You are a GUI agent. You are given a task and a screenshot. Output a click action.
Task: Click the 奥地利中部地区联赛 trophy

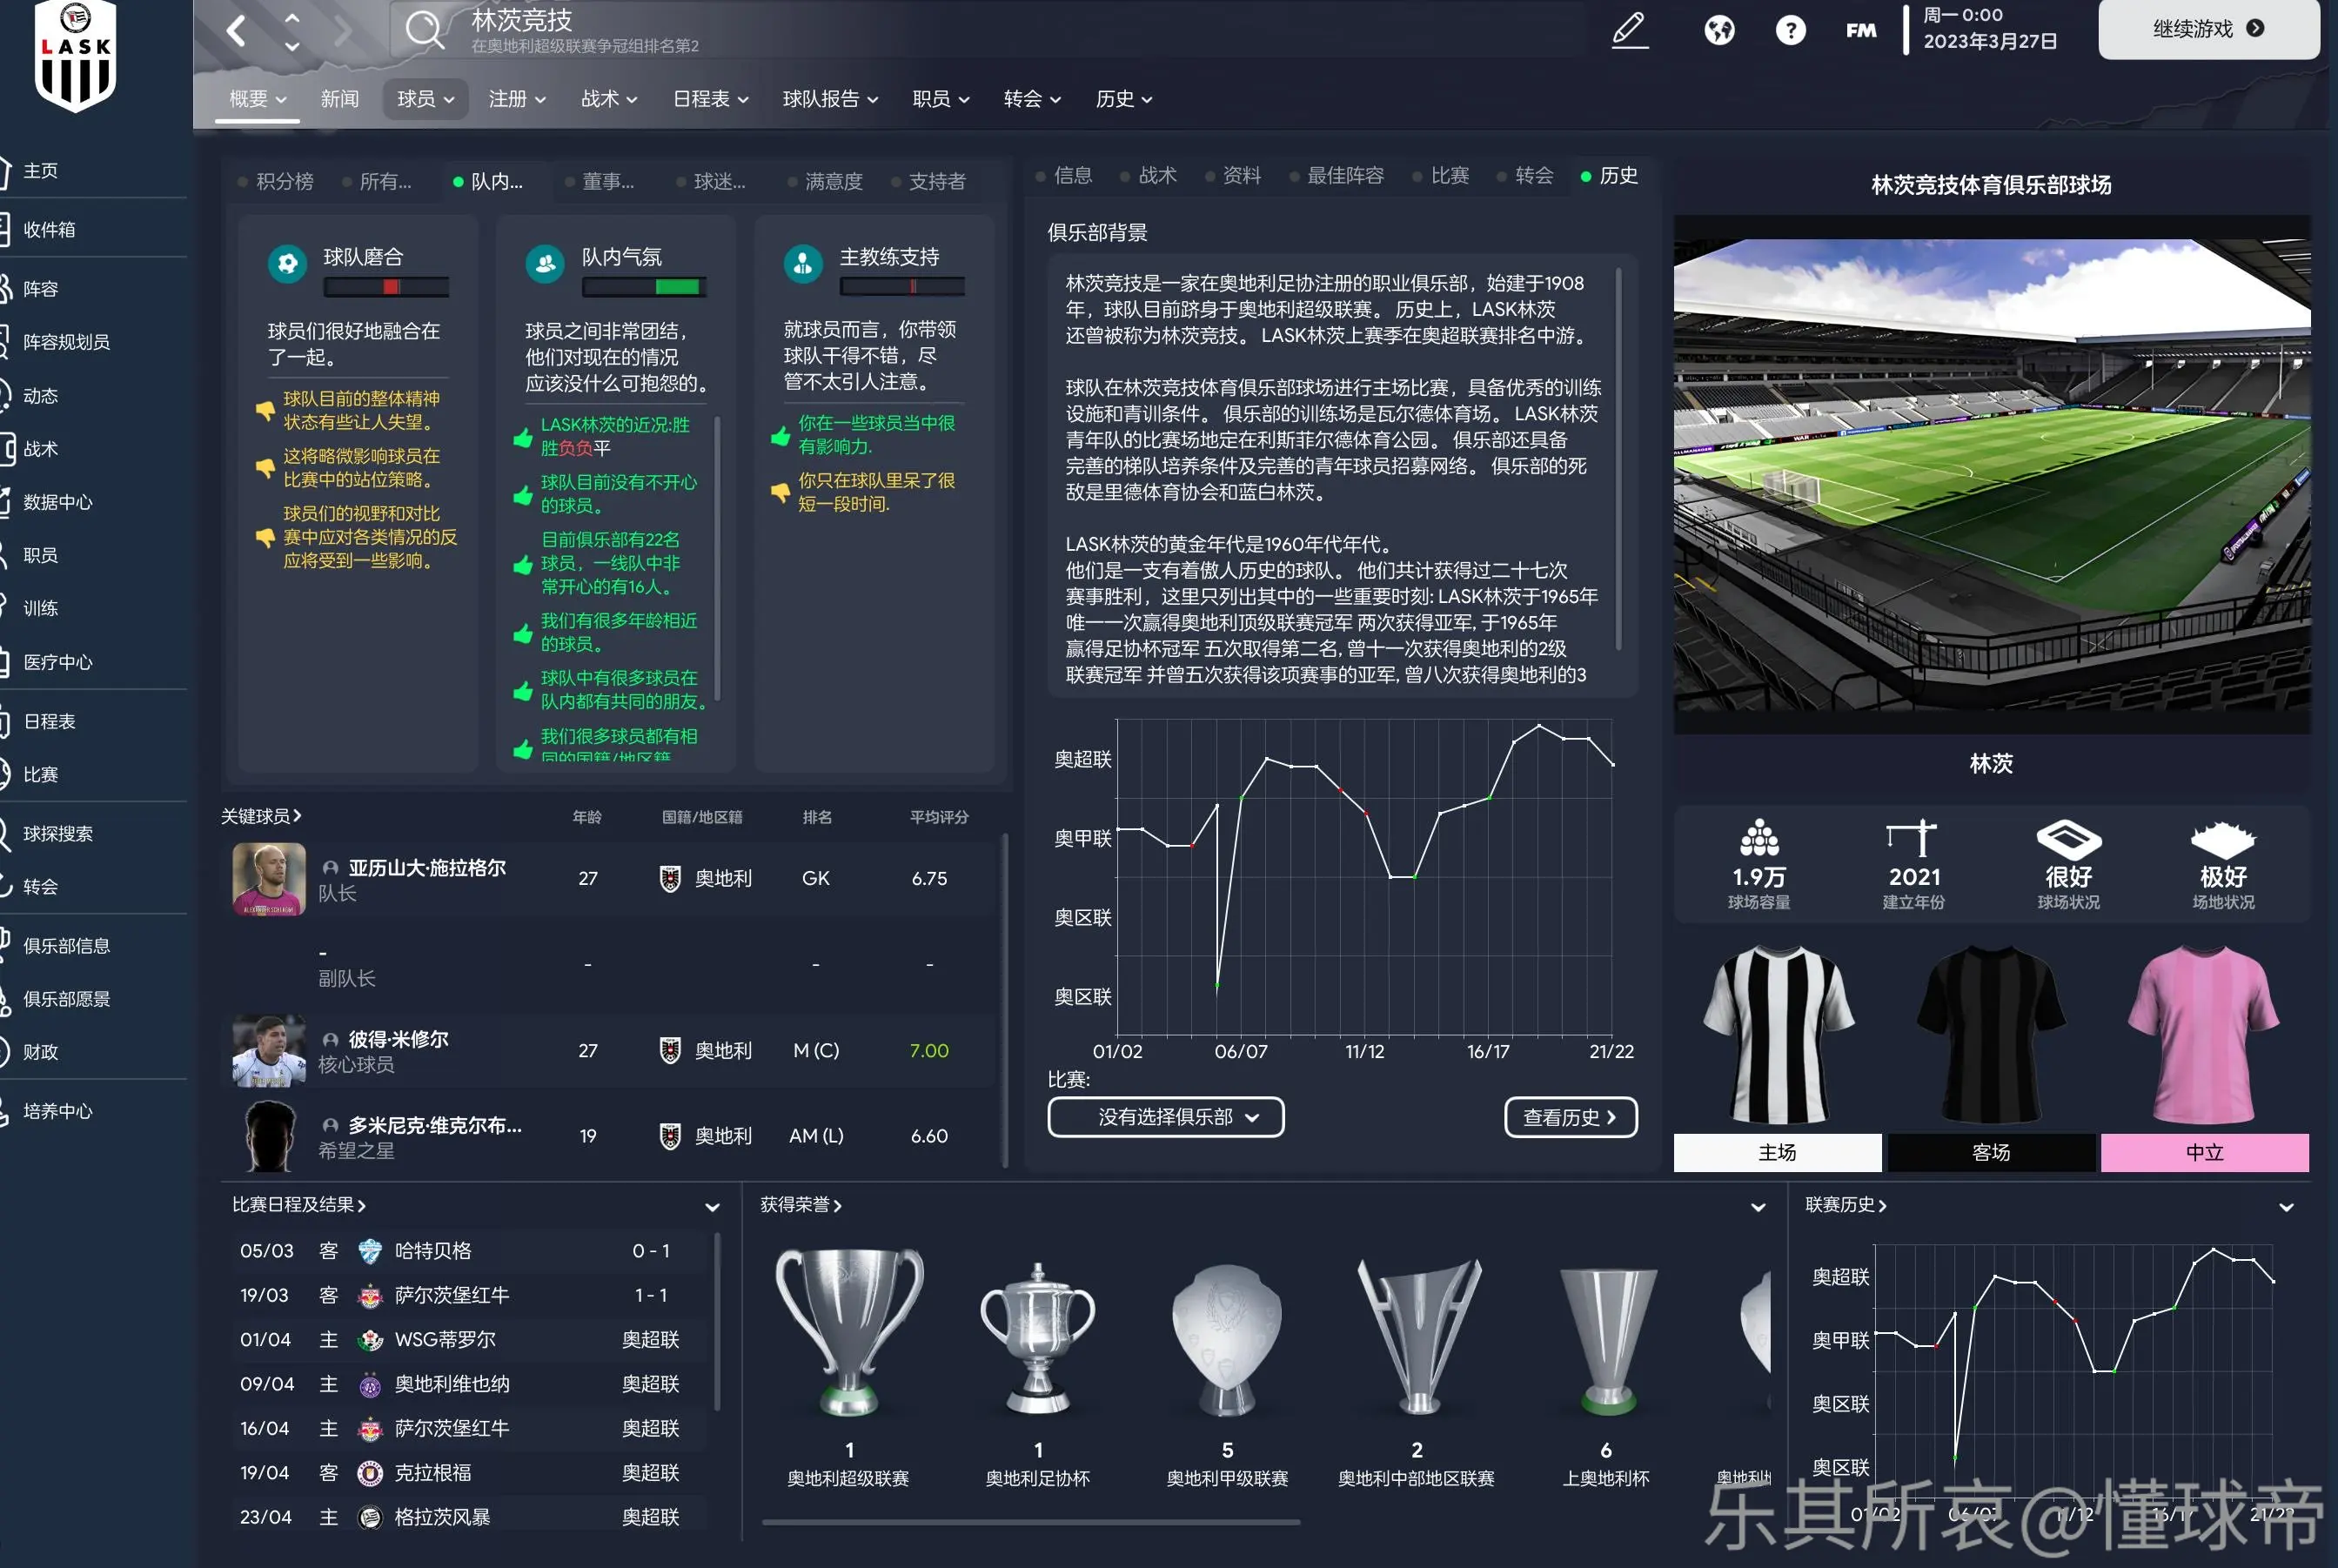[x=1417, y=1336]
